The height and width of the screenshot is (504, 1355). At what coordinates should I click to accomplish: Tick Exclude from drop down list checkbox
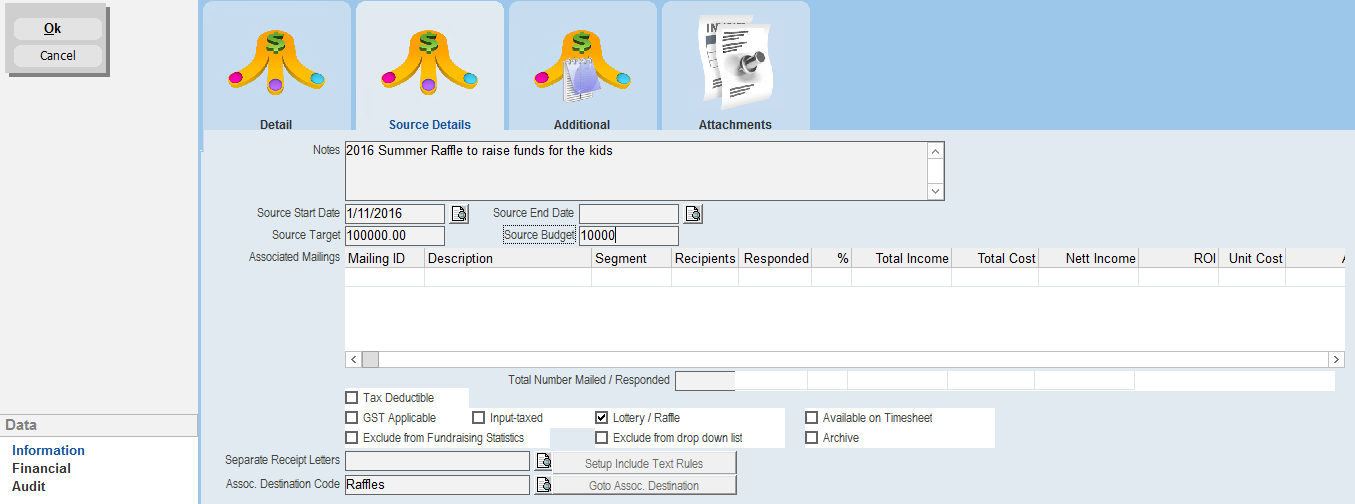pos(602,438)
